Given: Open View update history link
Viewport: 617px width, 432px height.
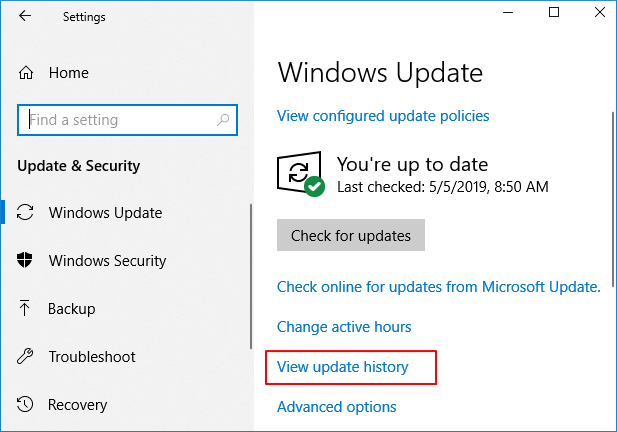Looking at the screenshot, I should point(343,367).
